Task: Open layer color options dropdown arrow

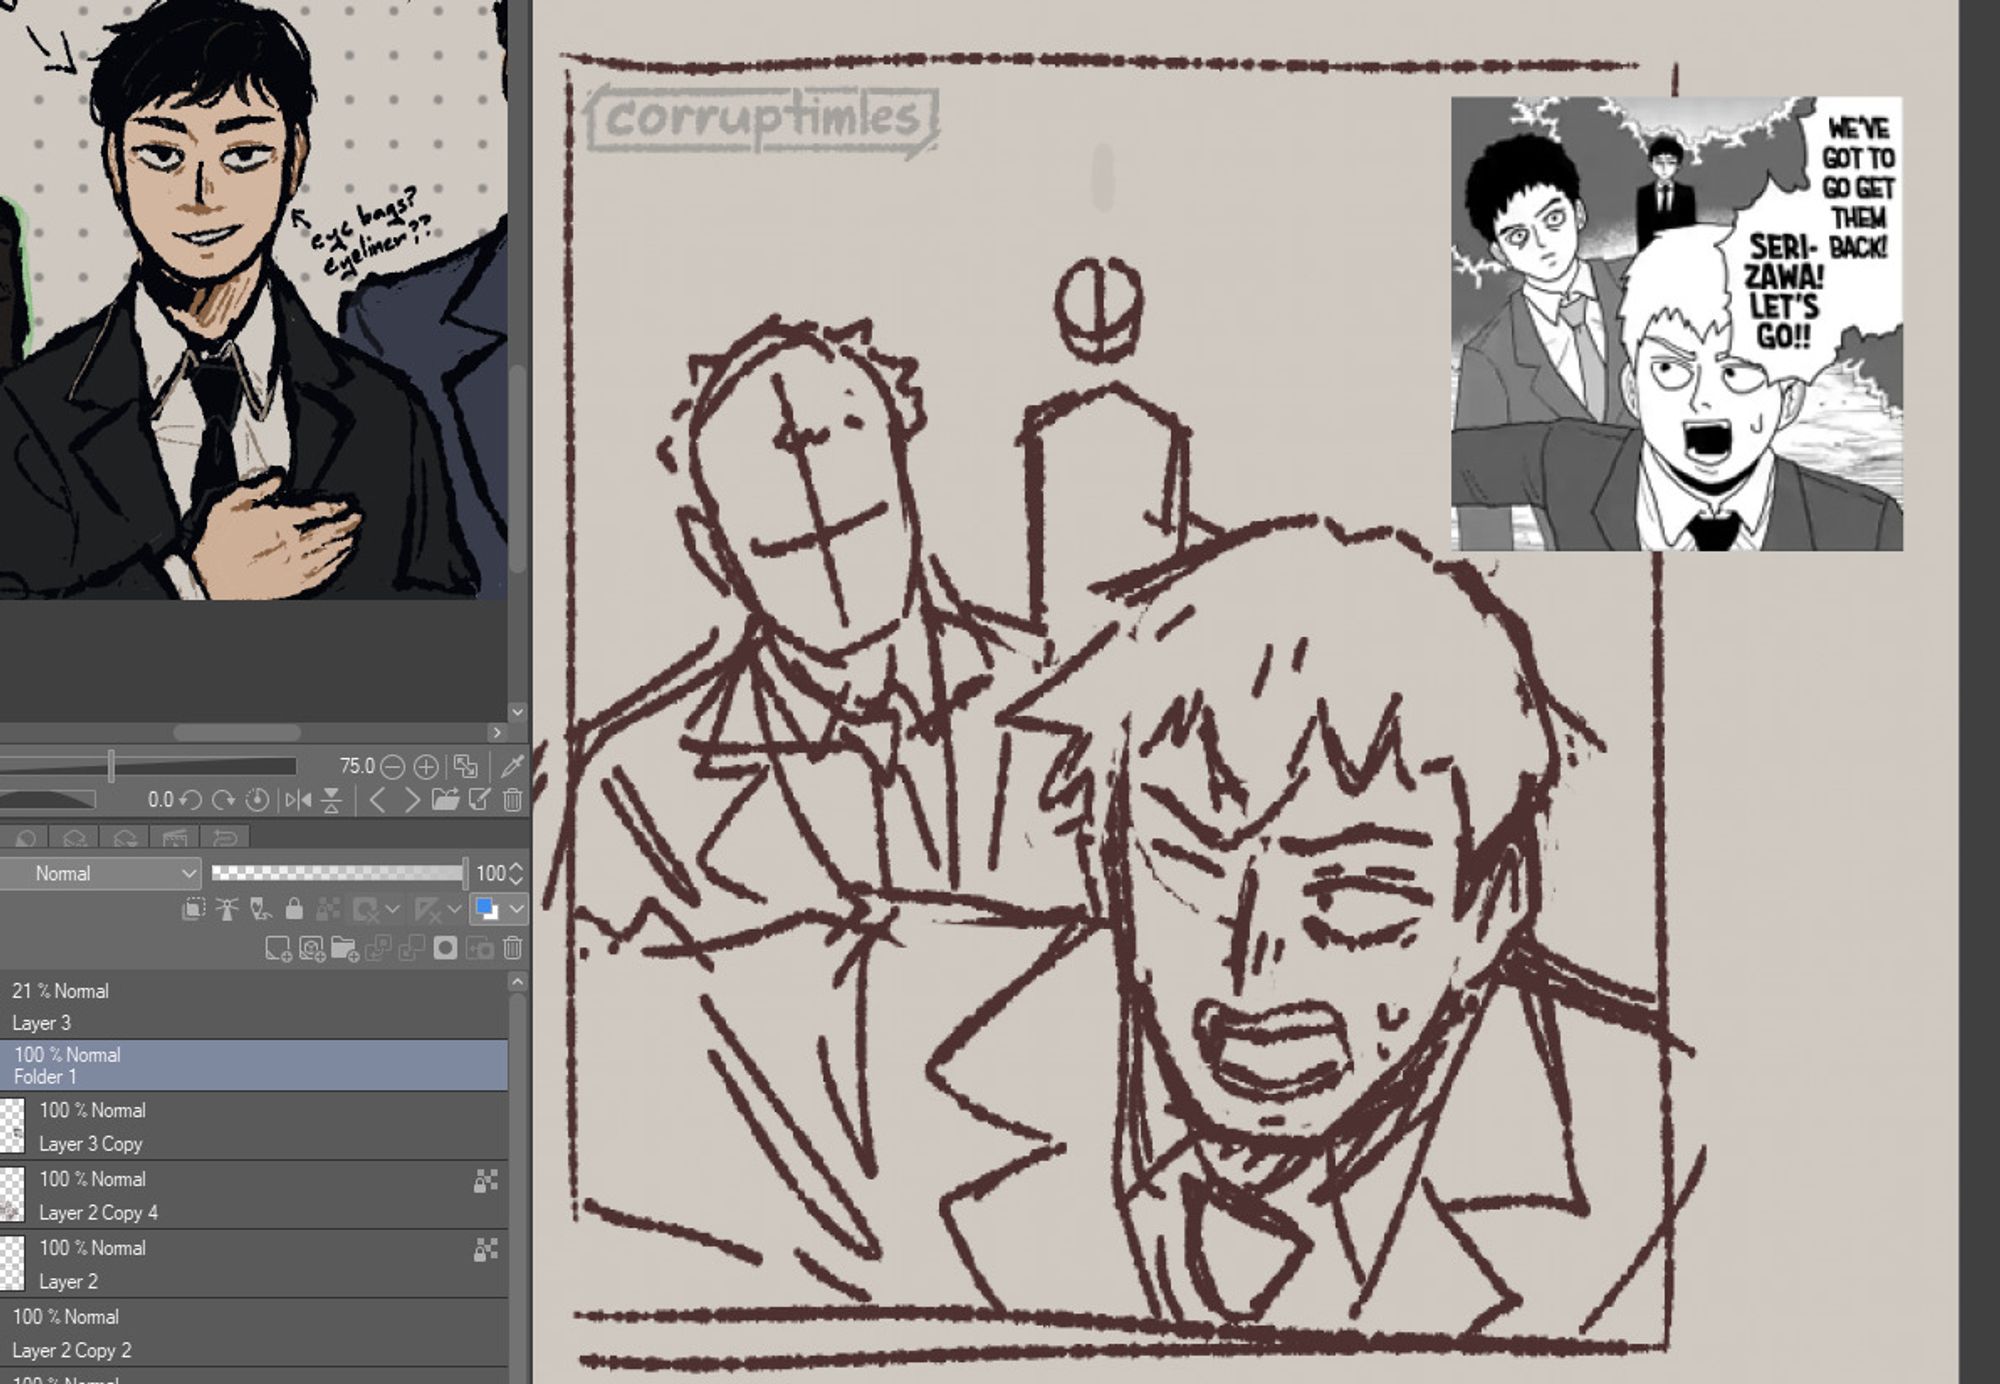Action: (x=516, y=910)
